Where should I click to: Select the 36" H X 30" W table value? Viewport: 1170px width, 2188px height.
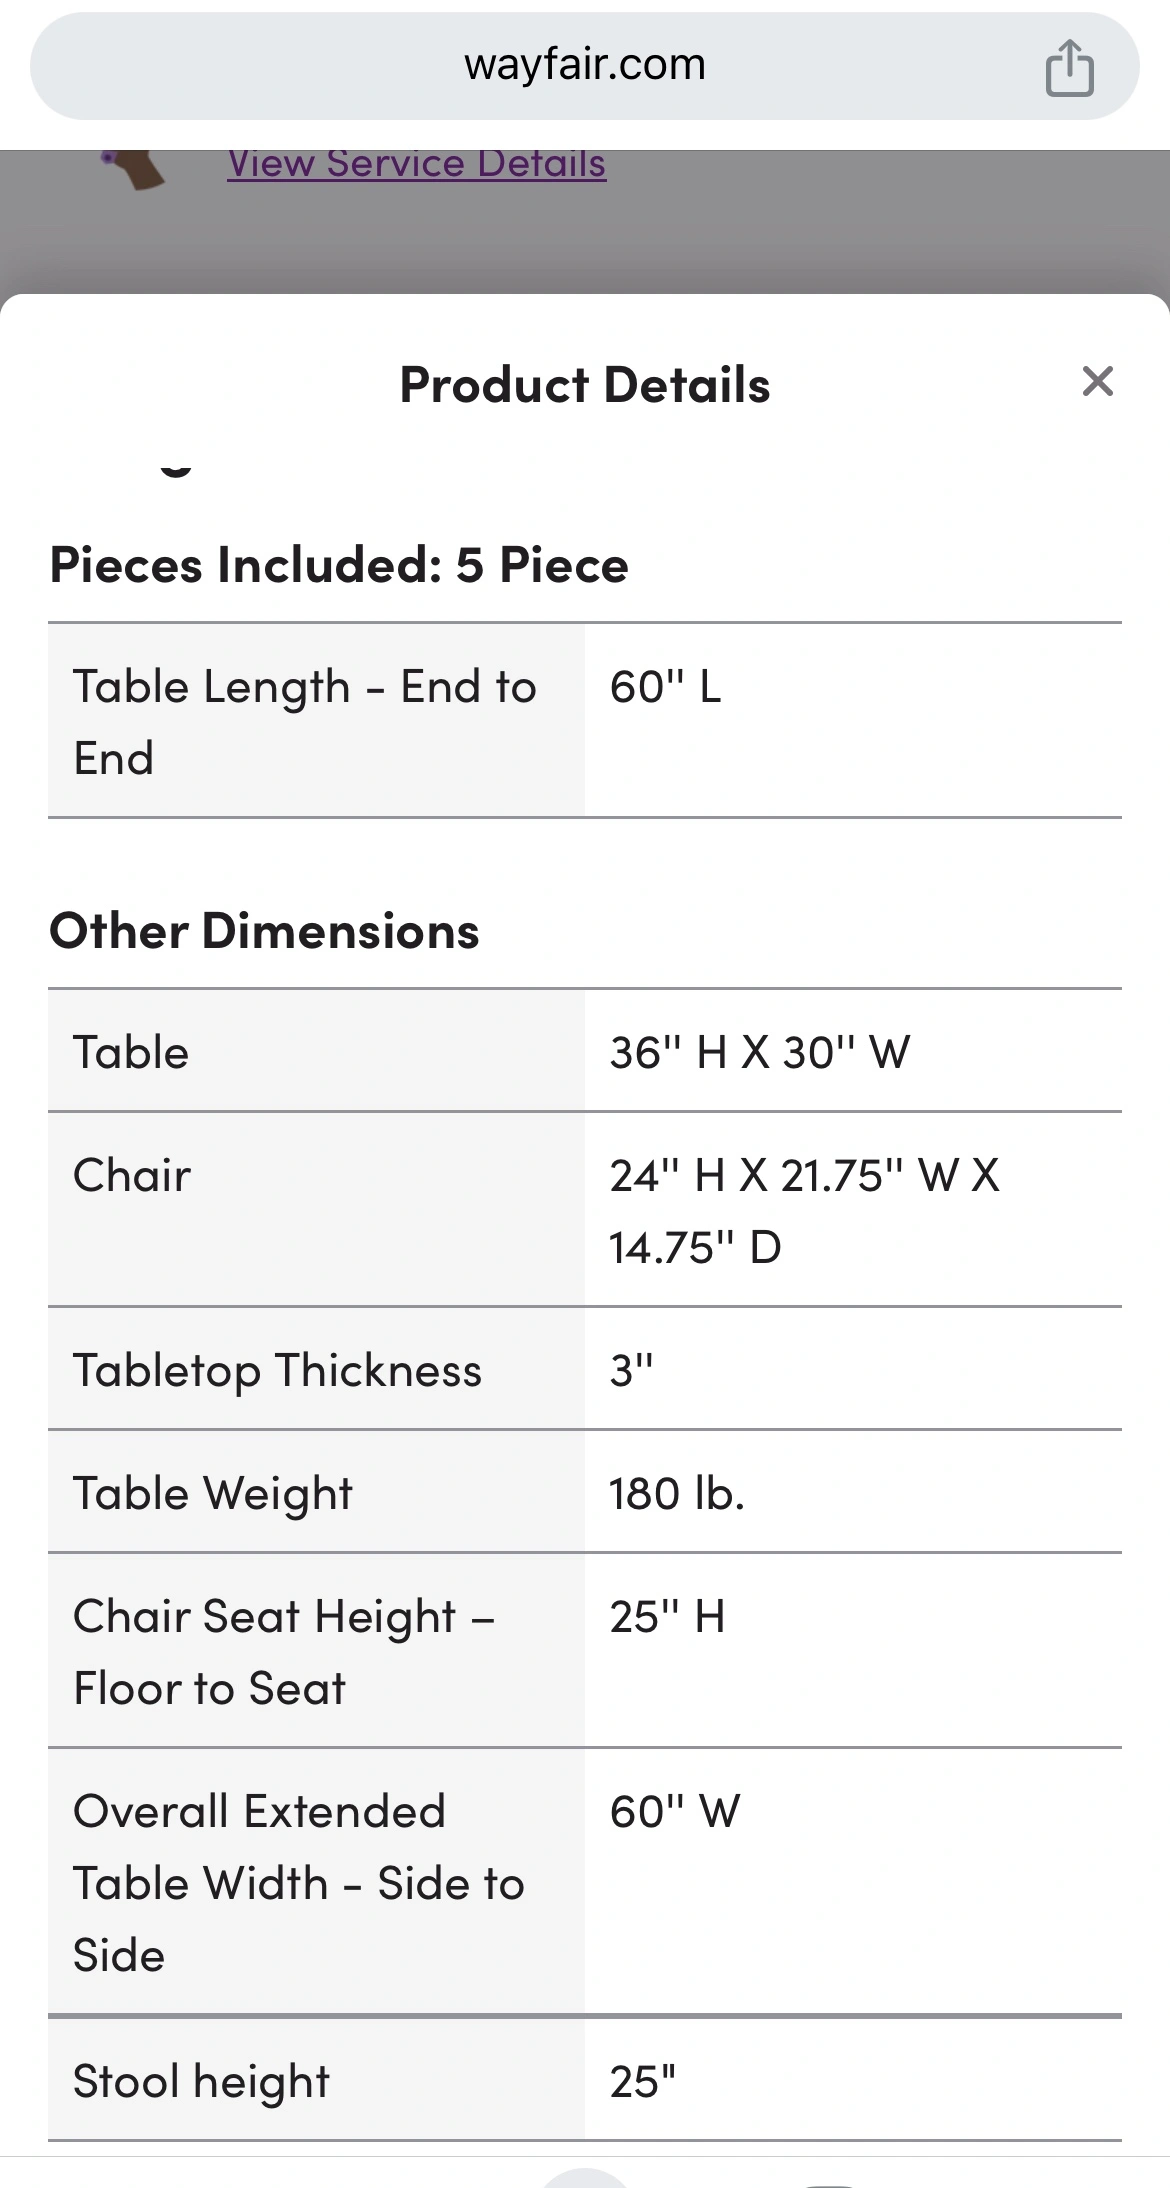click(x=760, y=1052)
